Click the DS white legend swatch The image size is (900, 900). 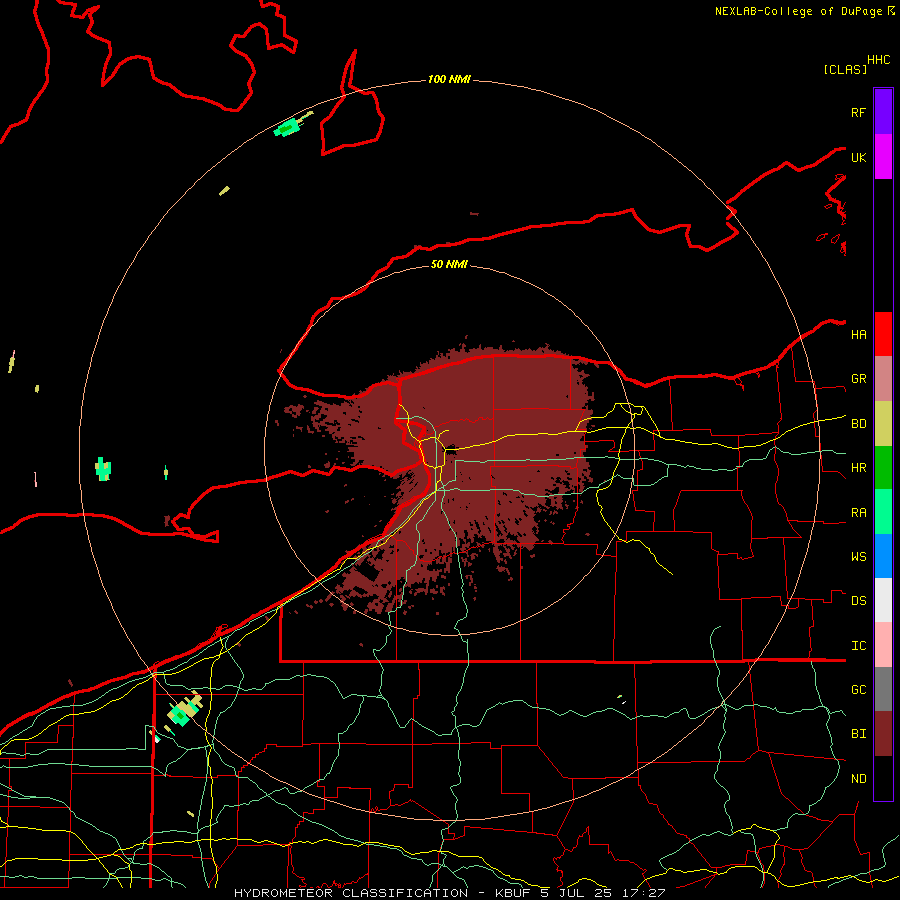coord(883,600)
